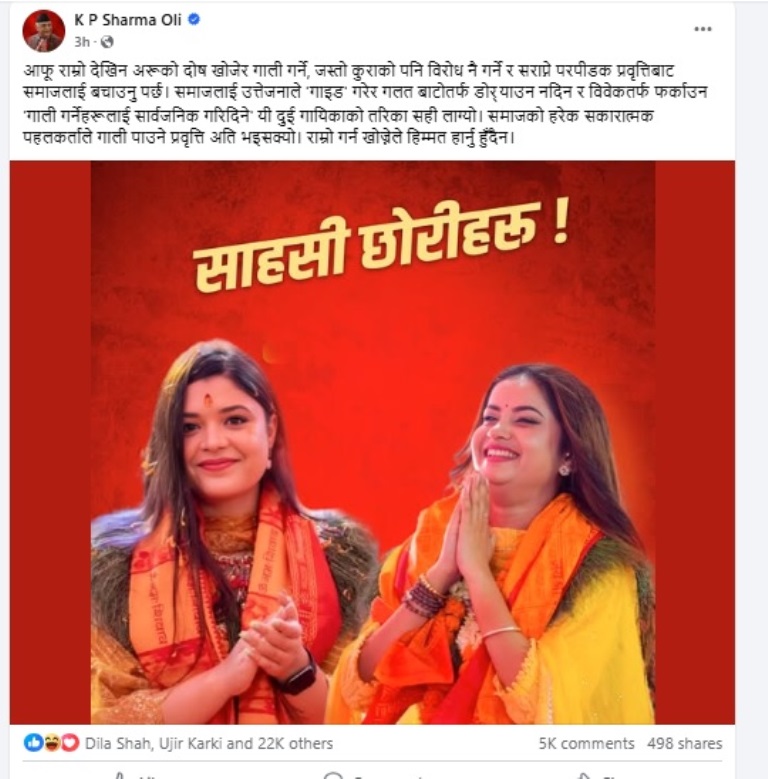Open K P Sharma Oli's profile picture

click(x=44, y=31)
